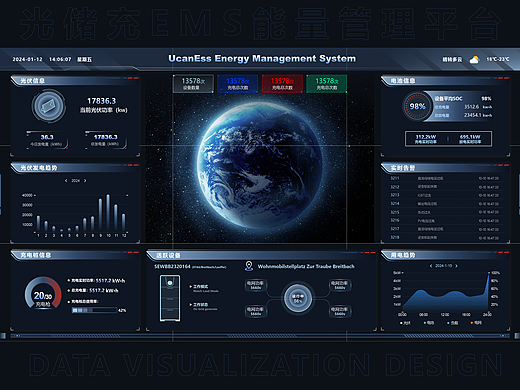Screen dimensions: 520x390
Task: Click the 充电桩信息 panel header
Action: point(75,255)
